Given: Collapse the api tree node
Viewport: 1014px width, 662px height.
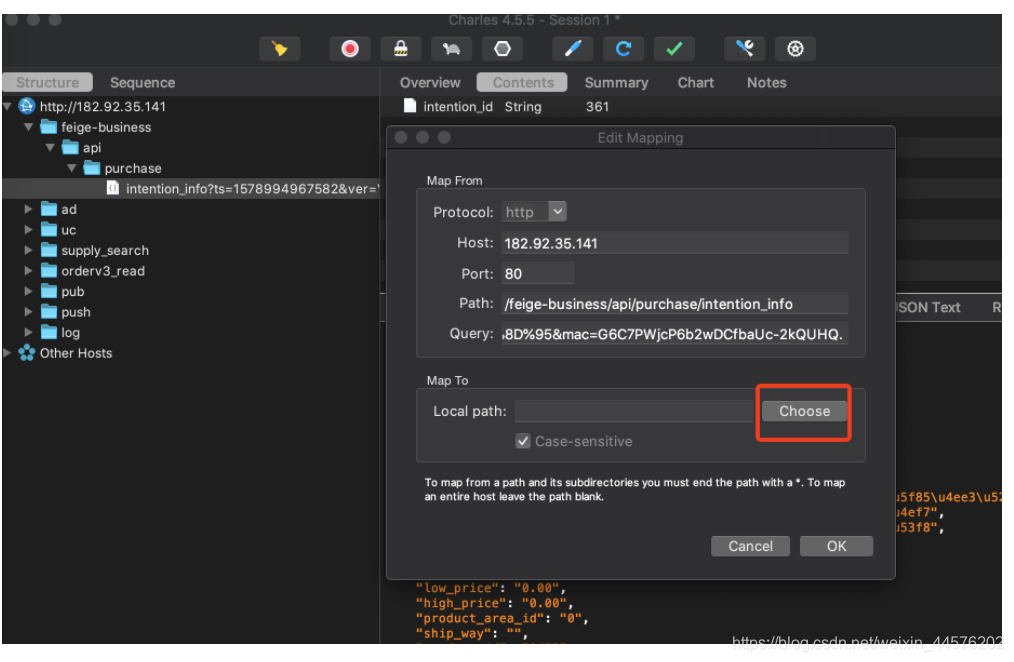Looking at the screenshot, I should click(50, 147).
